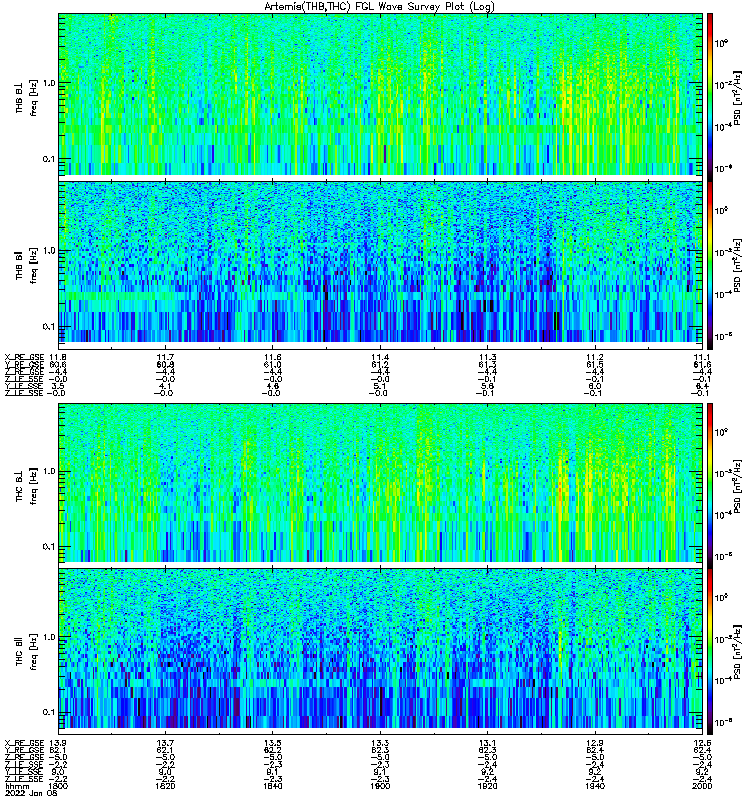Click the THB X_RE_GSE value '11.2'
Screen dimensions: 750x800
tap(595, 357)
